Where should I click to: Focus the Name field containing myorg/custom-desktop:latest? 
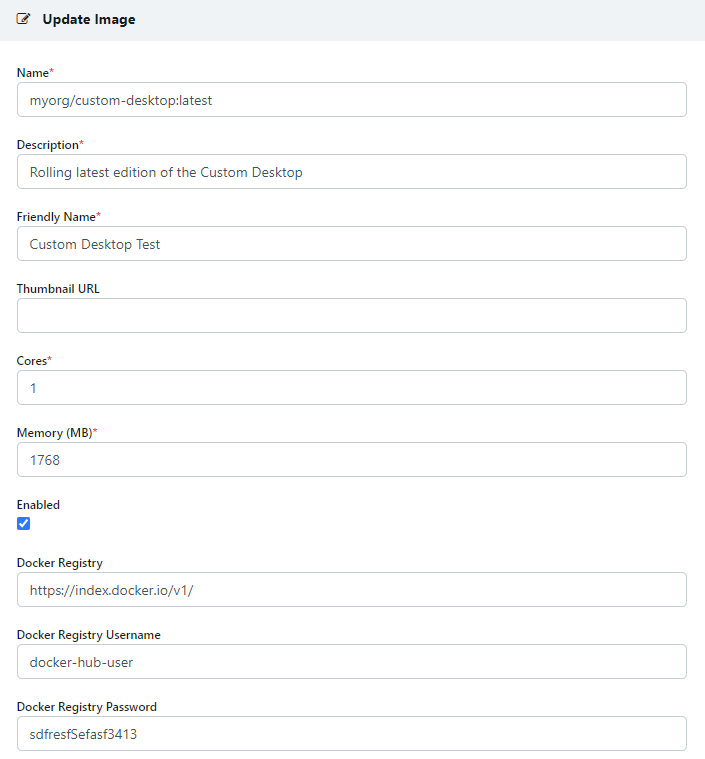pos(351,100)
